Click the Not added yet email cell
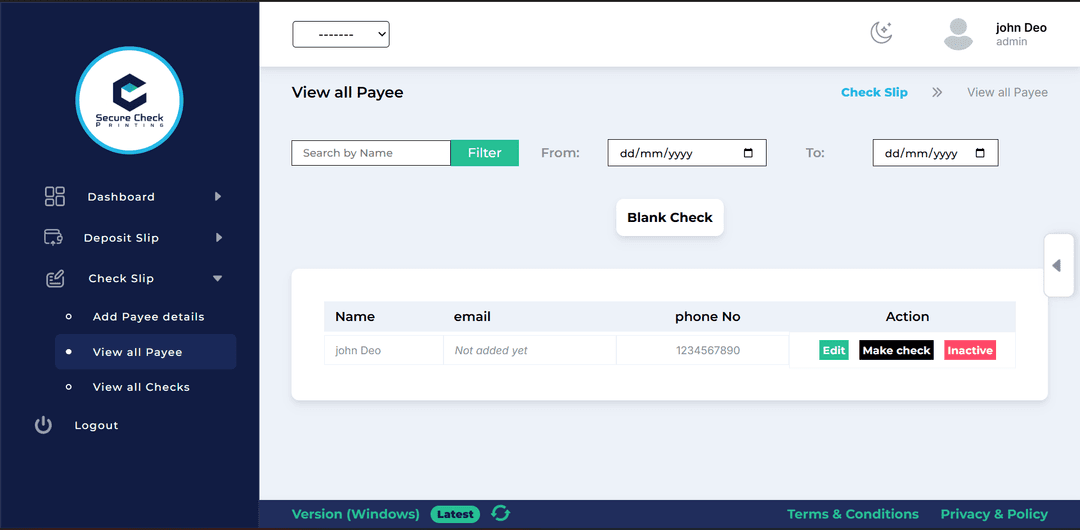The image size is (1080, 530). (530, 350)
